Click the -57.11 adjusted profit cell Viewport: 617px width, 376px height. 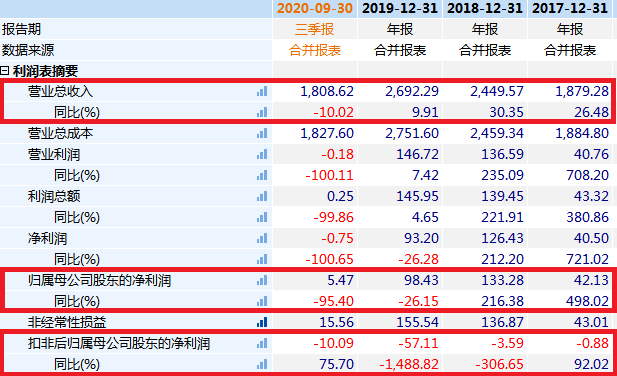[x=419, y=343]
